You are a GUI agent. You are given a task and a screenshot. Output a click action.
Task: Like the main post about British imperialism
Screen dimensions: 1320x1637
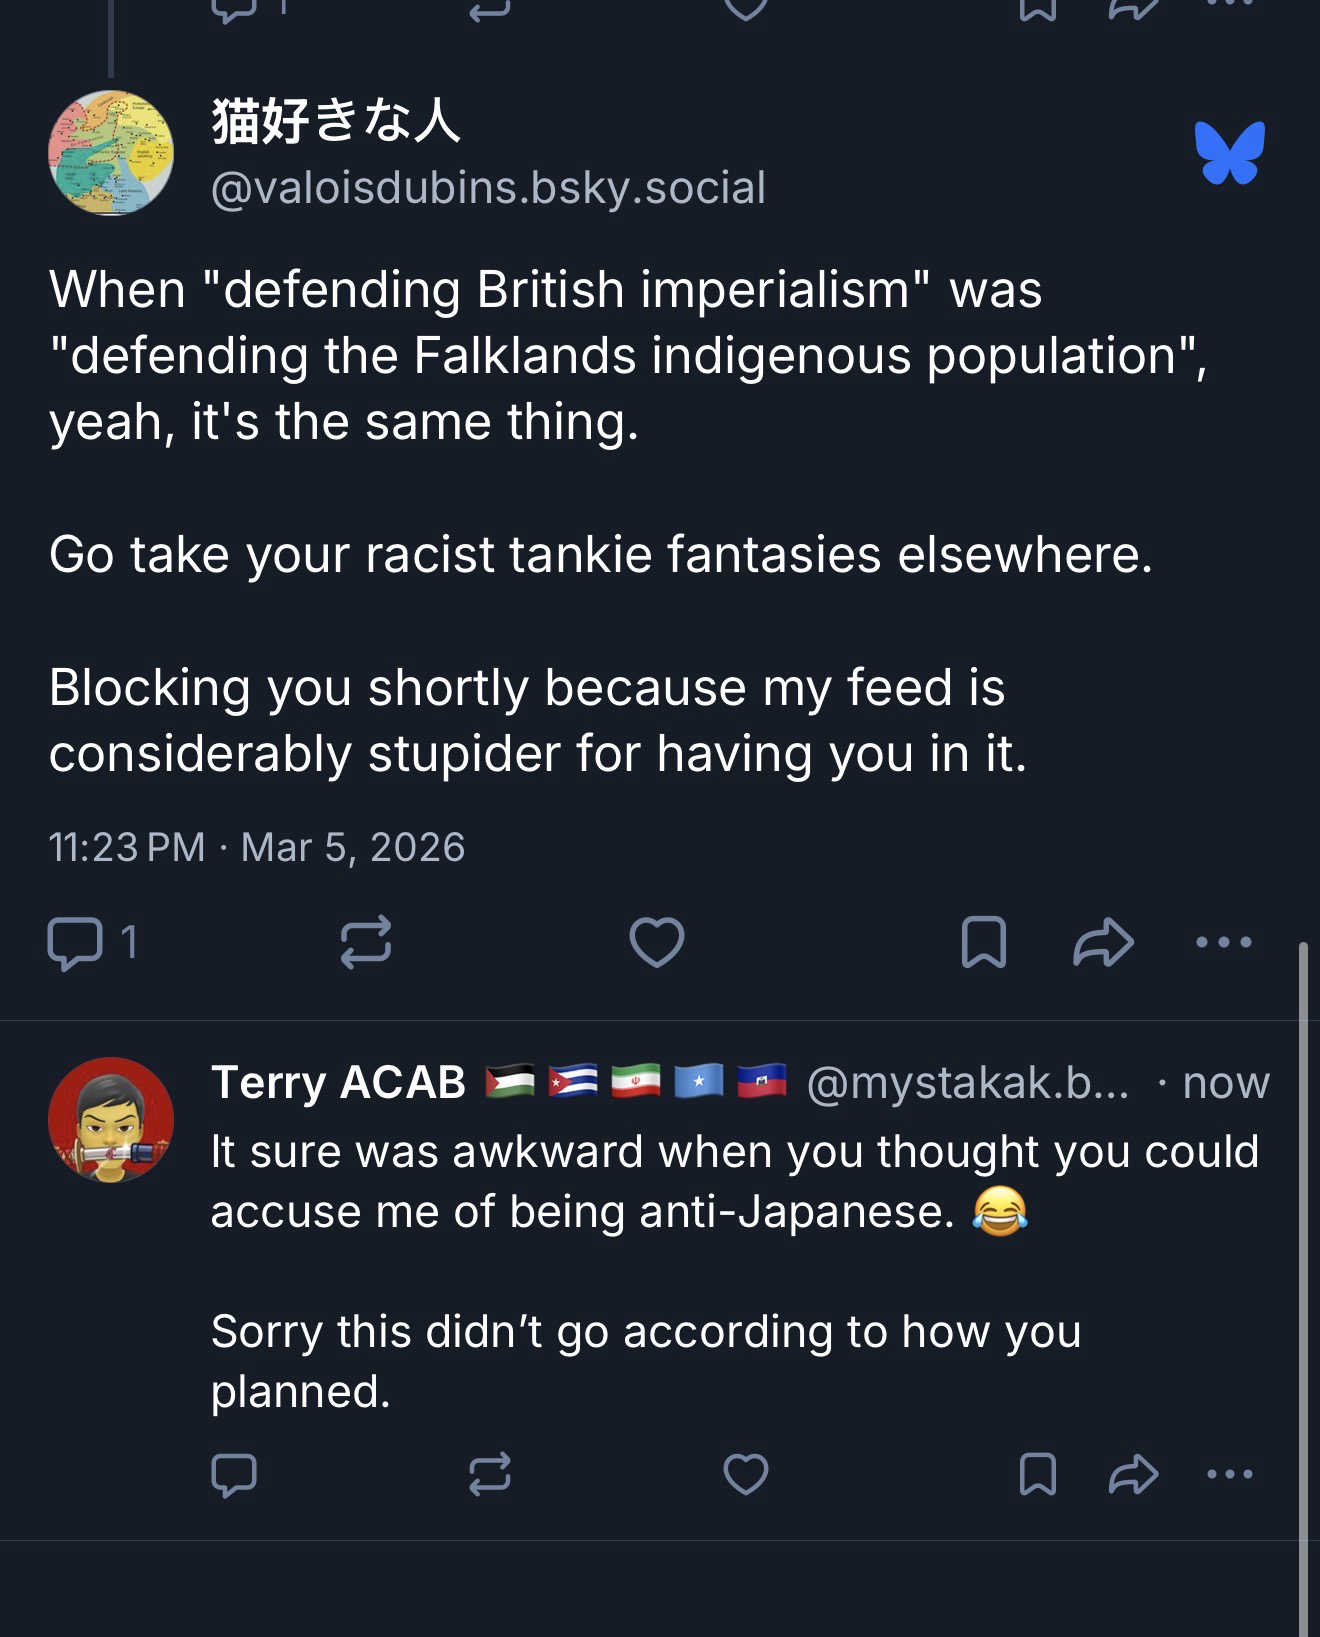pos(656,943)
